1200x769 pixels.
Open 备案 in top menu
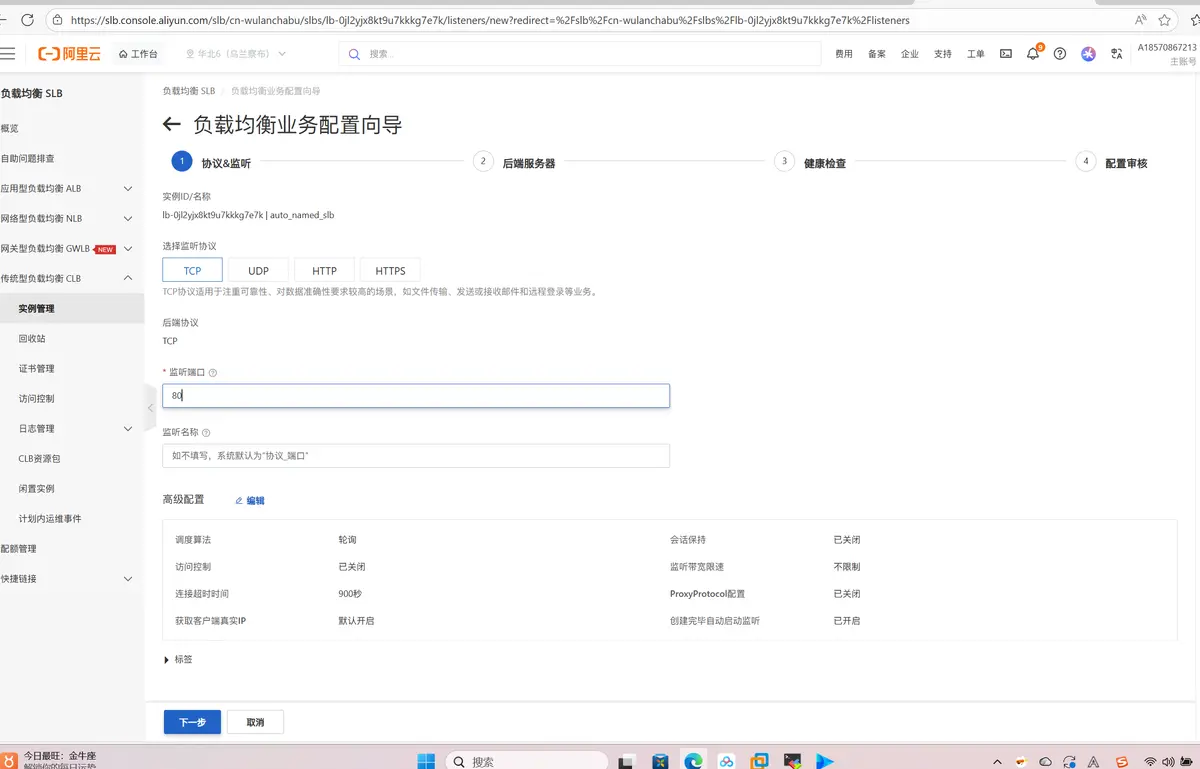(x=877, y=54)
